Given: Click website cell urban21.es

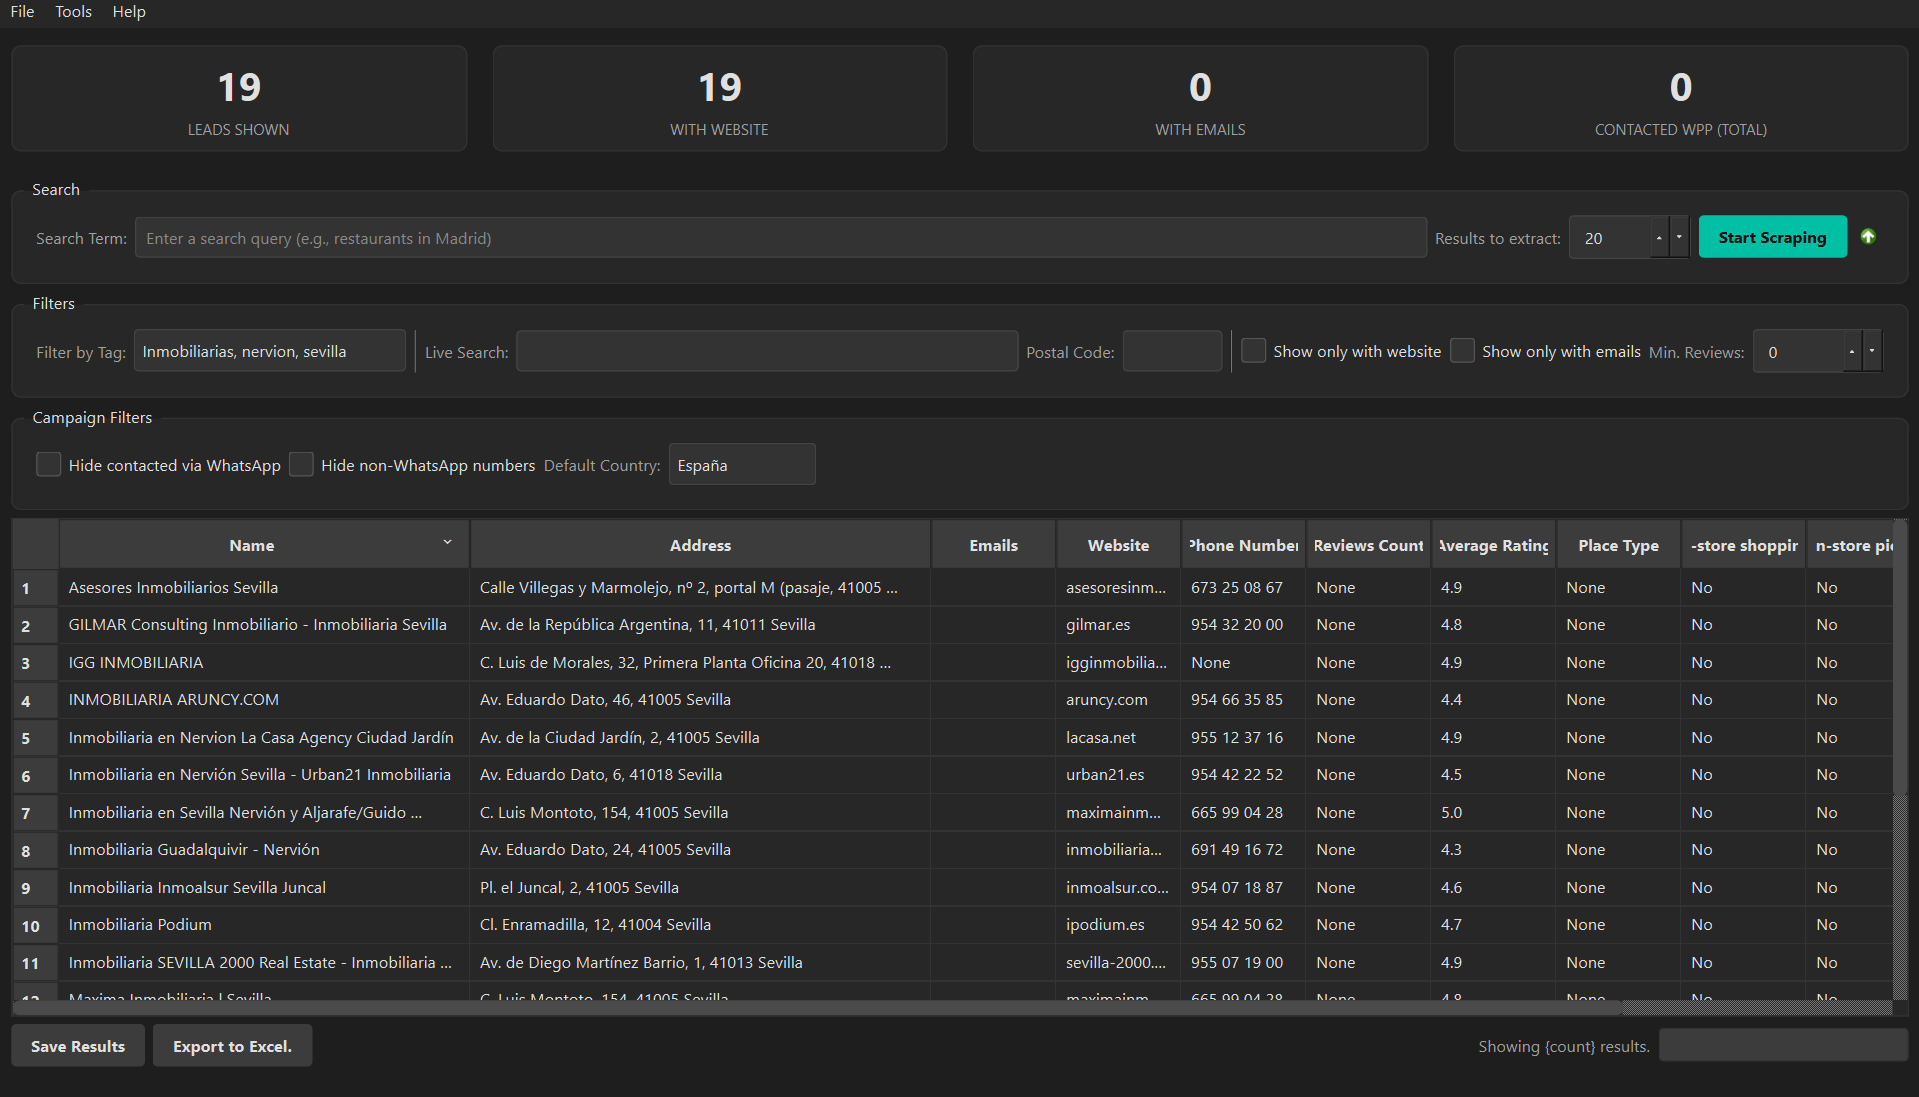Looking at the screenshot, I should point(1118,775).
